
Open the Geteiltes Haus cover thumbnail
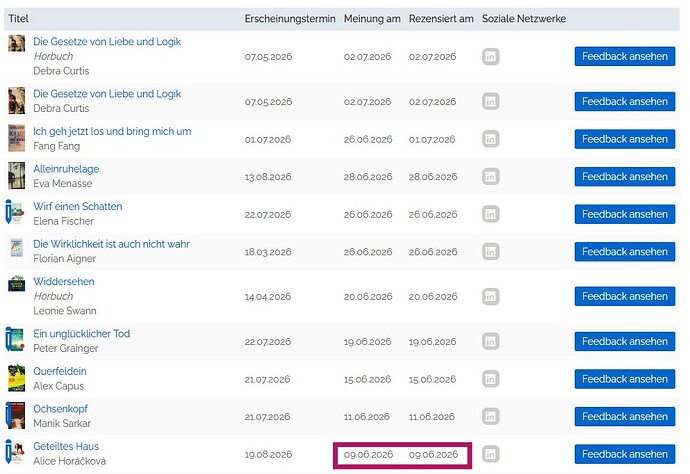click(18, 452)
